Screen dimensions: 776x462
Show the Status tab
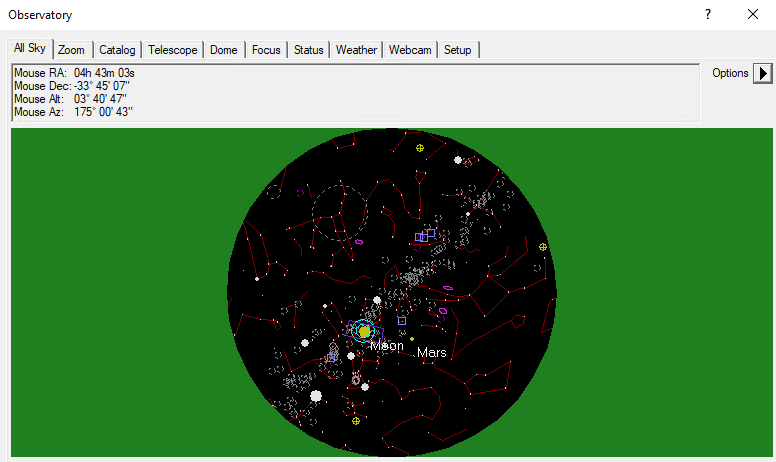(308, 50)
